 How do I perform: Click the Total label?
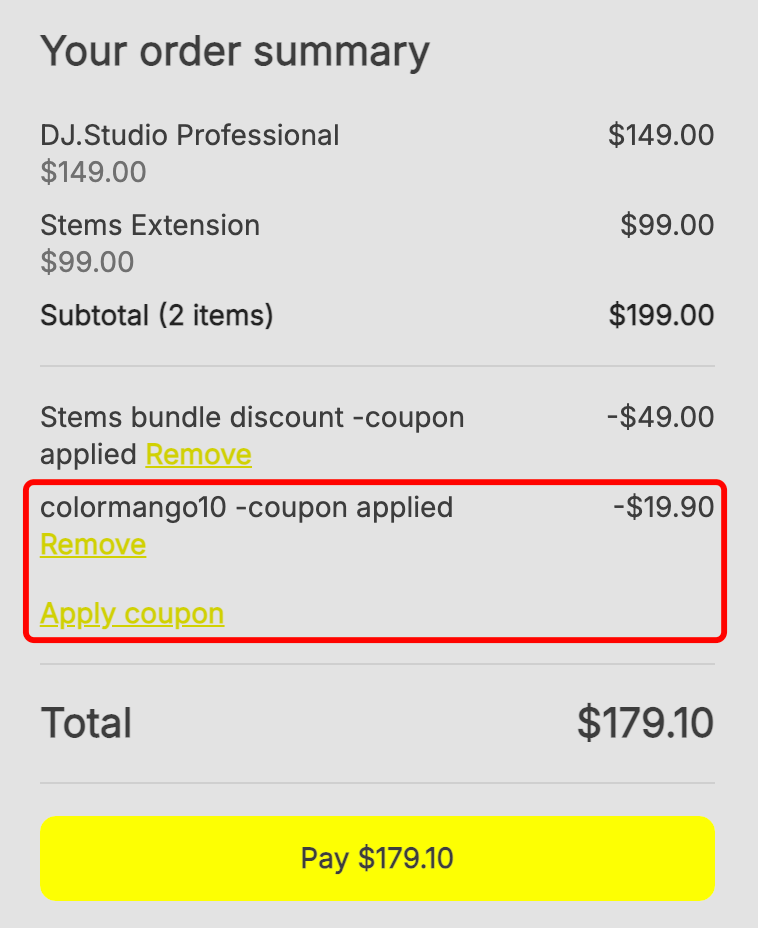(86, 723)
